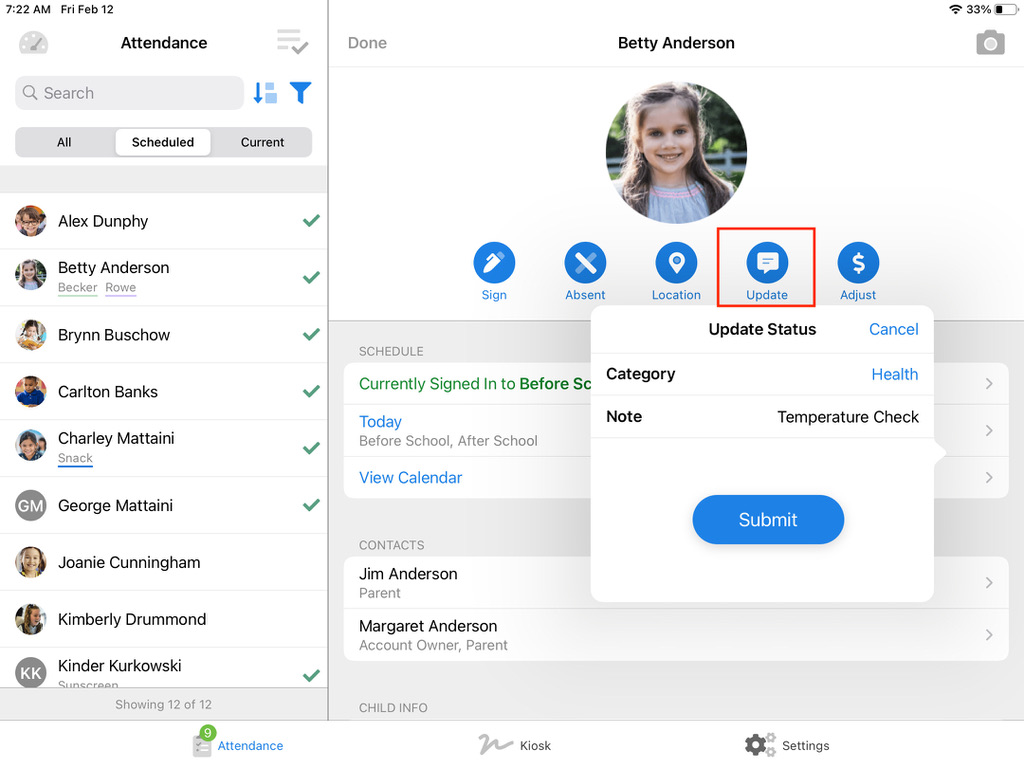Expand Margaret Anderson contact chevron
Image resolution: width=1024 pixels, height=768 pixels.
click(x=989, y=635)
